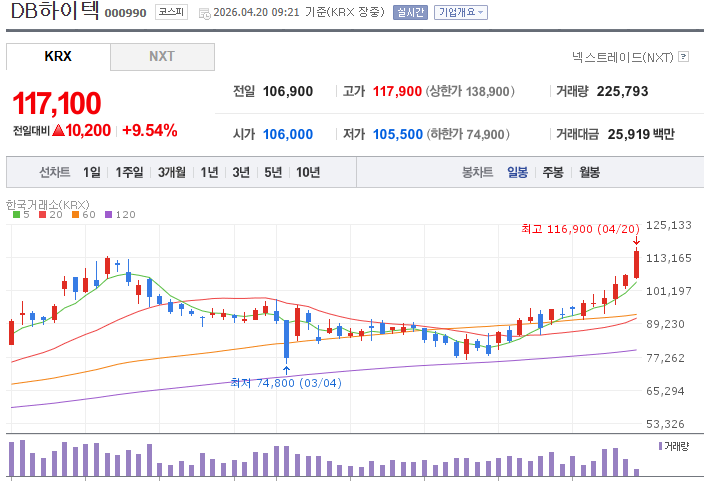
Task: Select the 1일 line chart range
Action: click(x=92, y=172)
